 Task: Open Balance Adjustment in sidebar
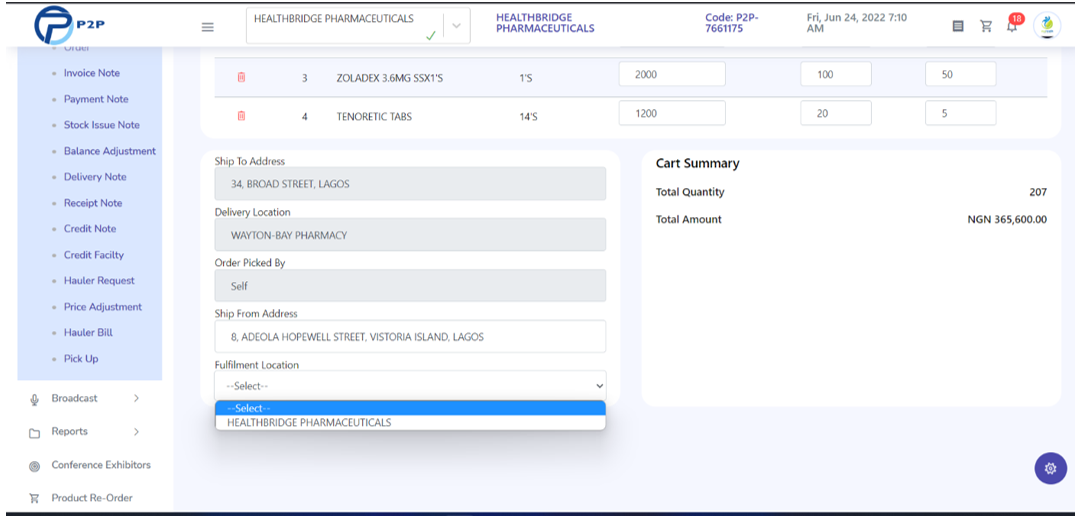click(x=109, y=151)
